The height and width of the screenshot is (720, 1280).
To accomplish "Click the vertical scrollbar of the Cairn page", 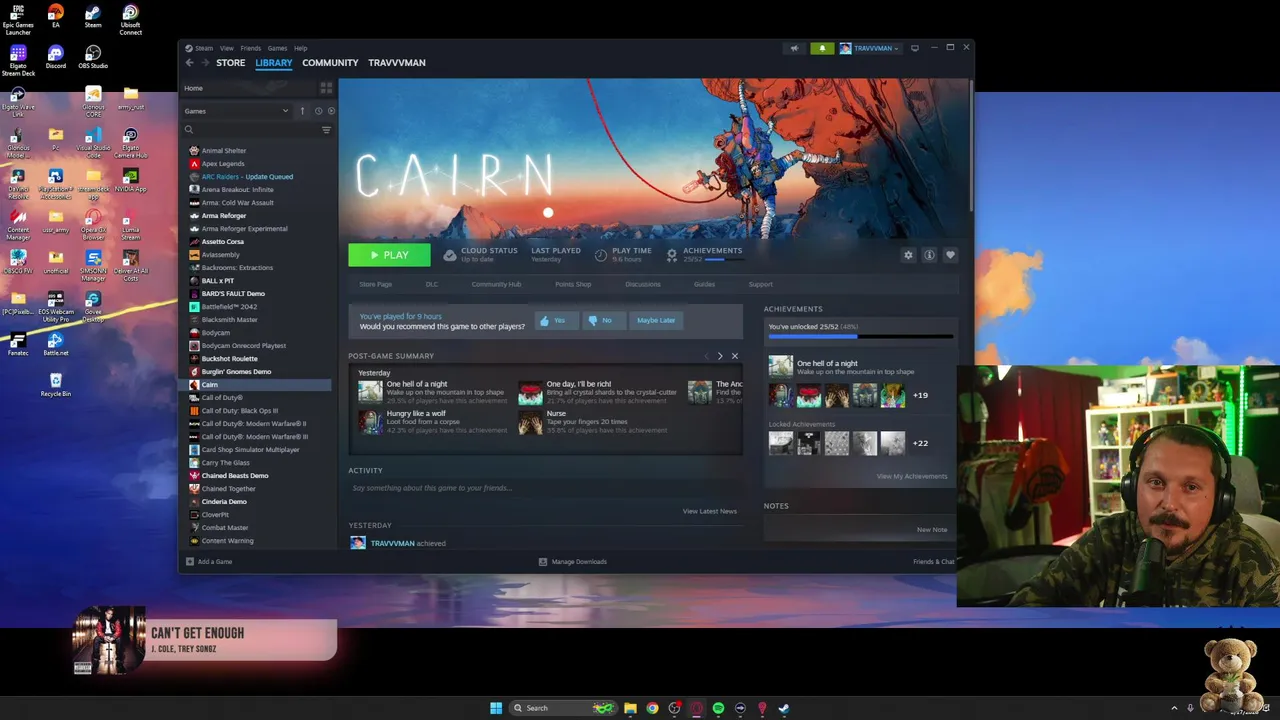I will point(971,145).
